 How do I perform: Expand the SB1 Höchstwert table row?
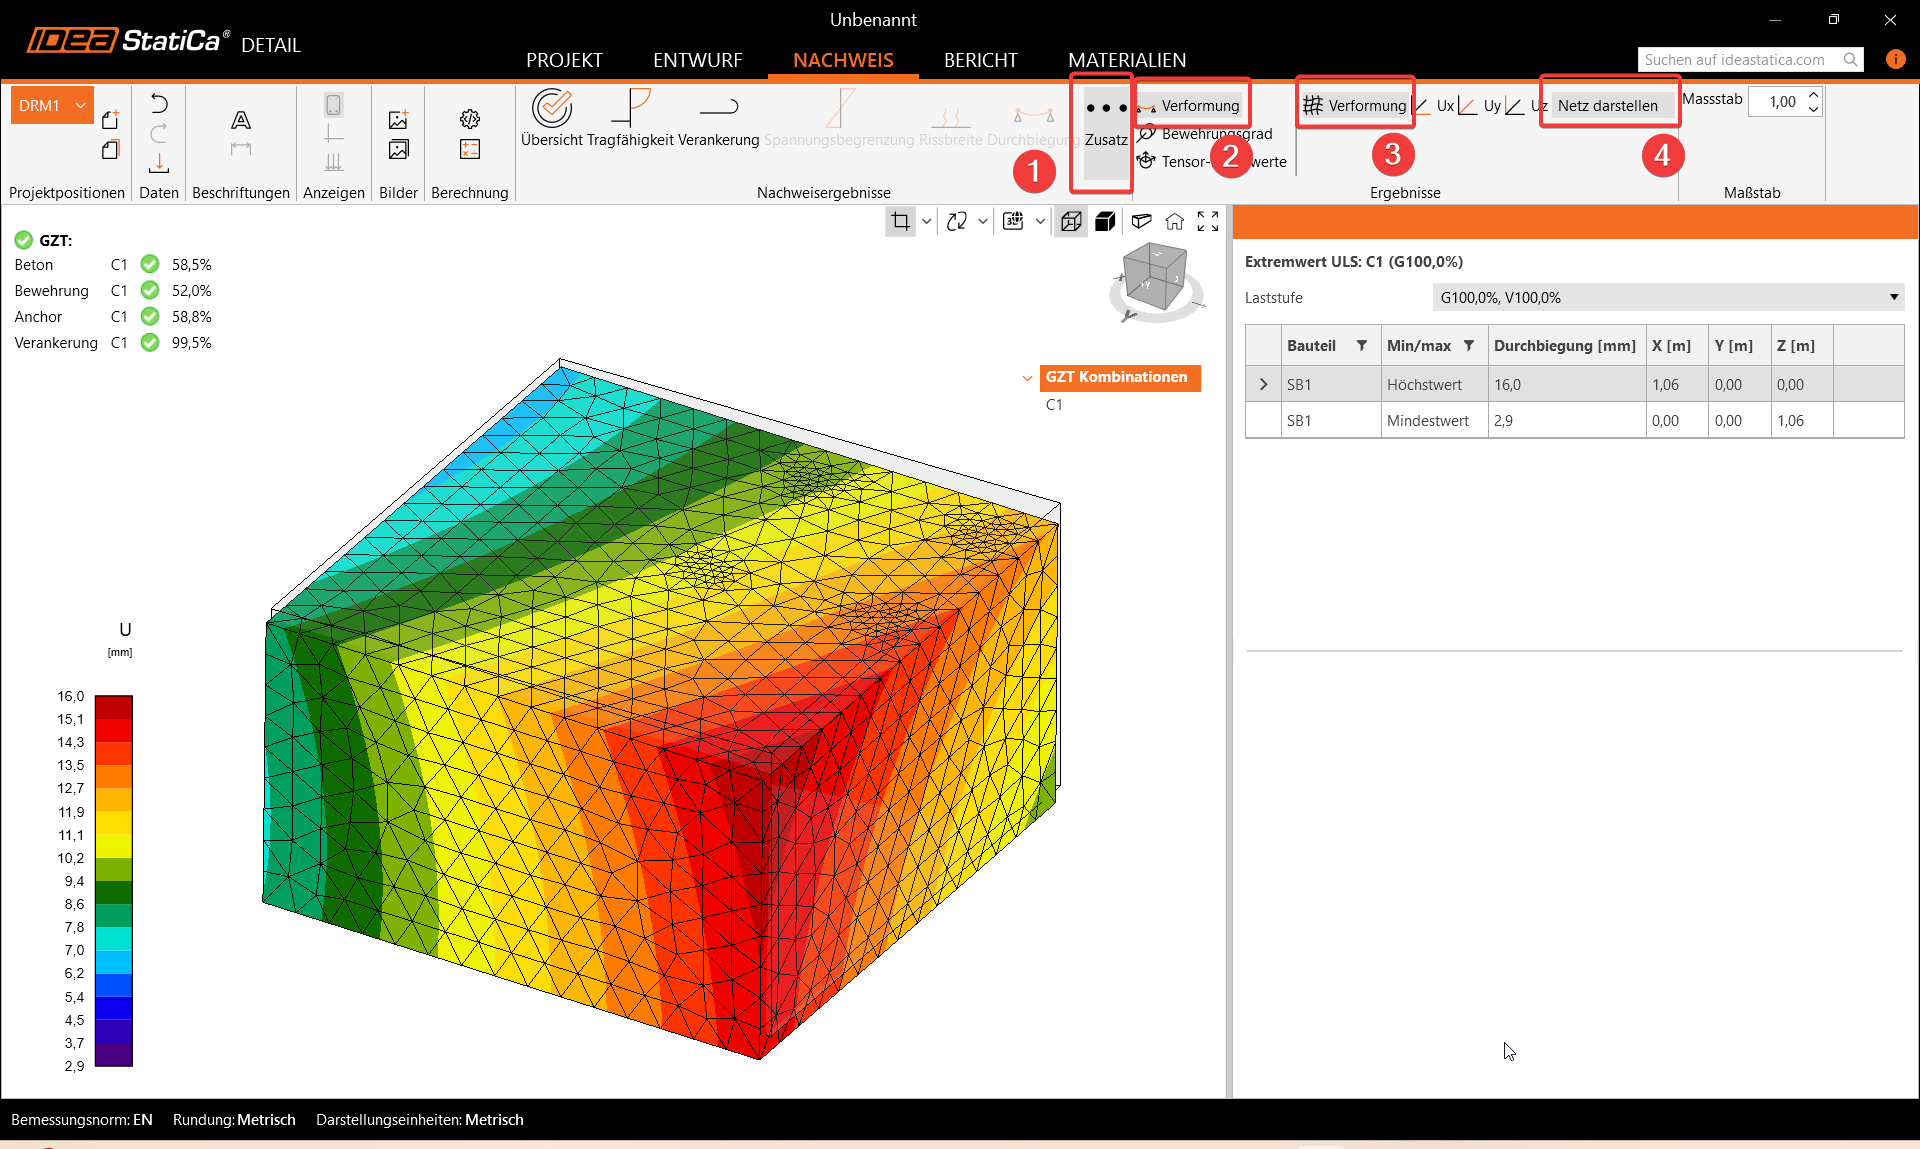pyautogui.click(x=1263, y=385)
